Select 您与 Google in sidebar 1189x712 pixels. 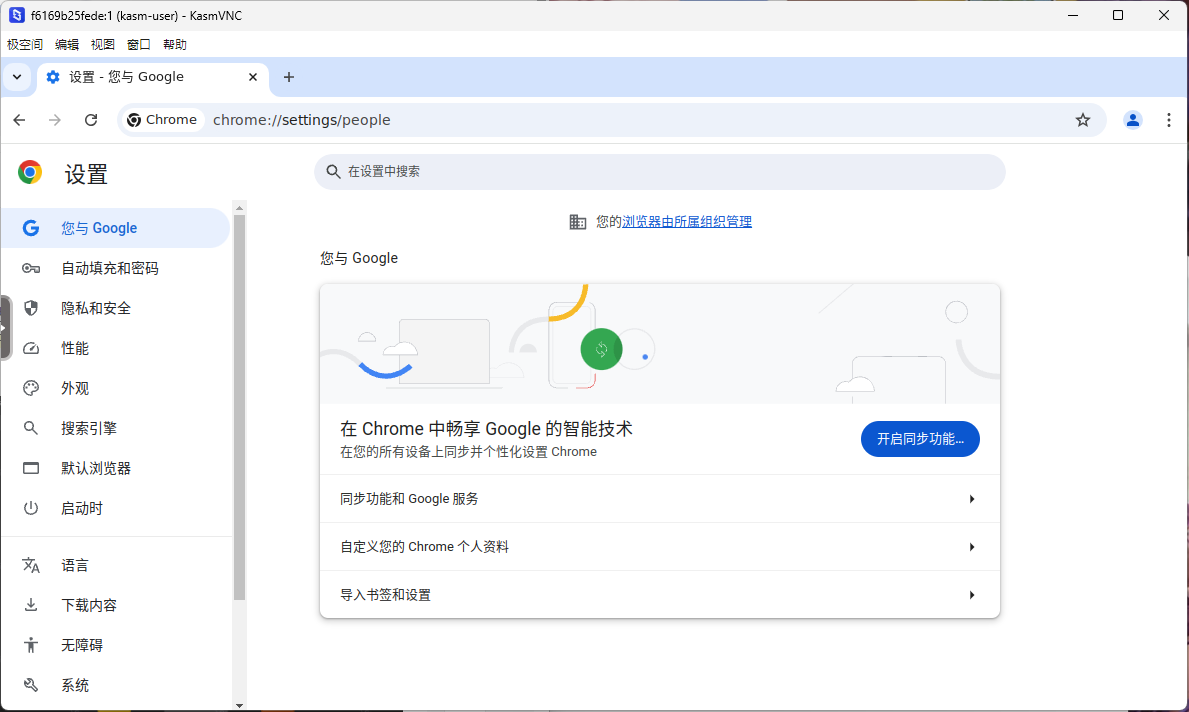pyautogui.click(x=115, y=228)
